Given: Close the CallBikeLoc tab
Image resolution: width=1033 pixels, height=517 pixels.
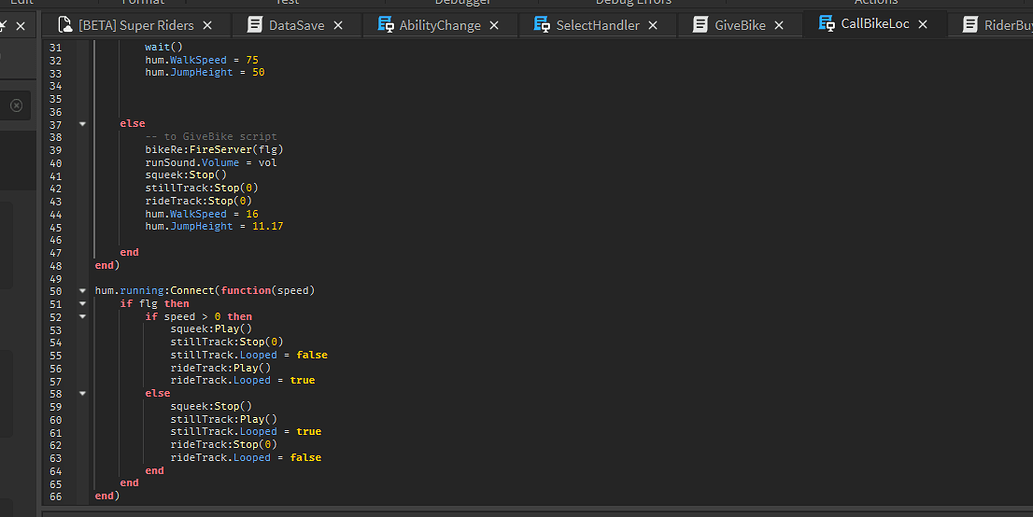Looking at the screenshot, I should (x=923, y=24).
